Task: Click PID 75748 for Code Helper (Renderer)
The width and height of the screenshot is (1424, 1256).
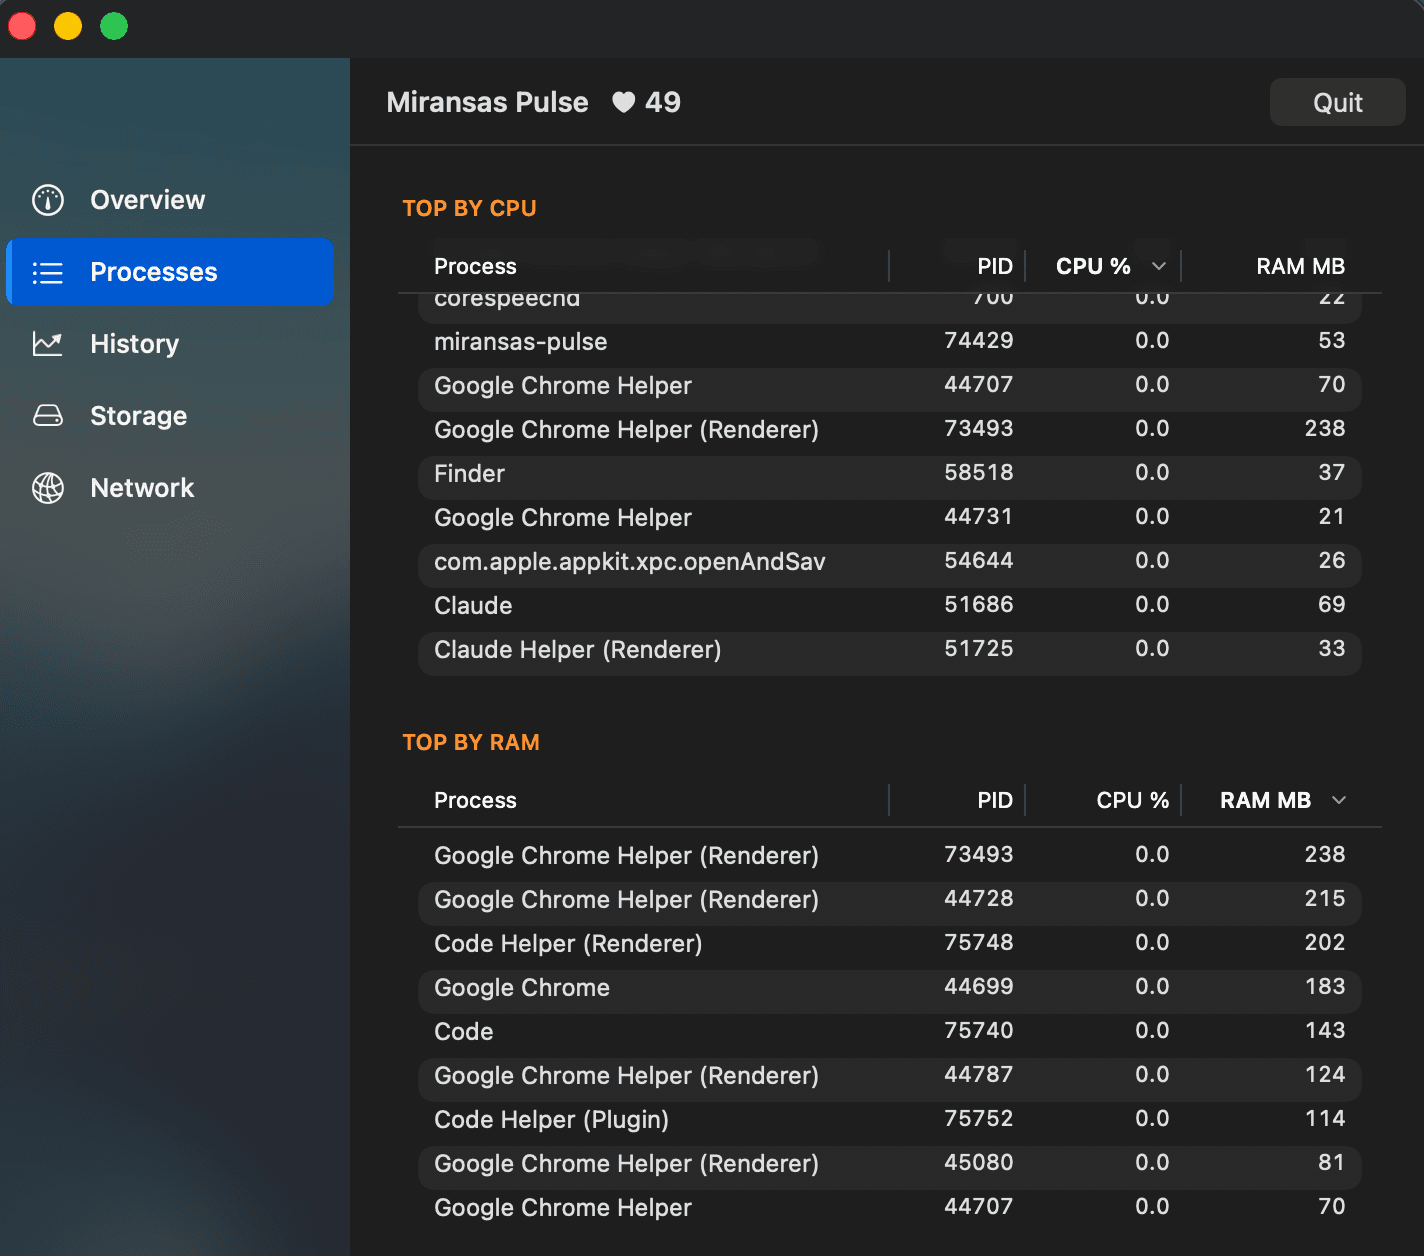Action: pos(979,943)
